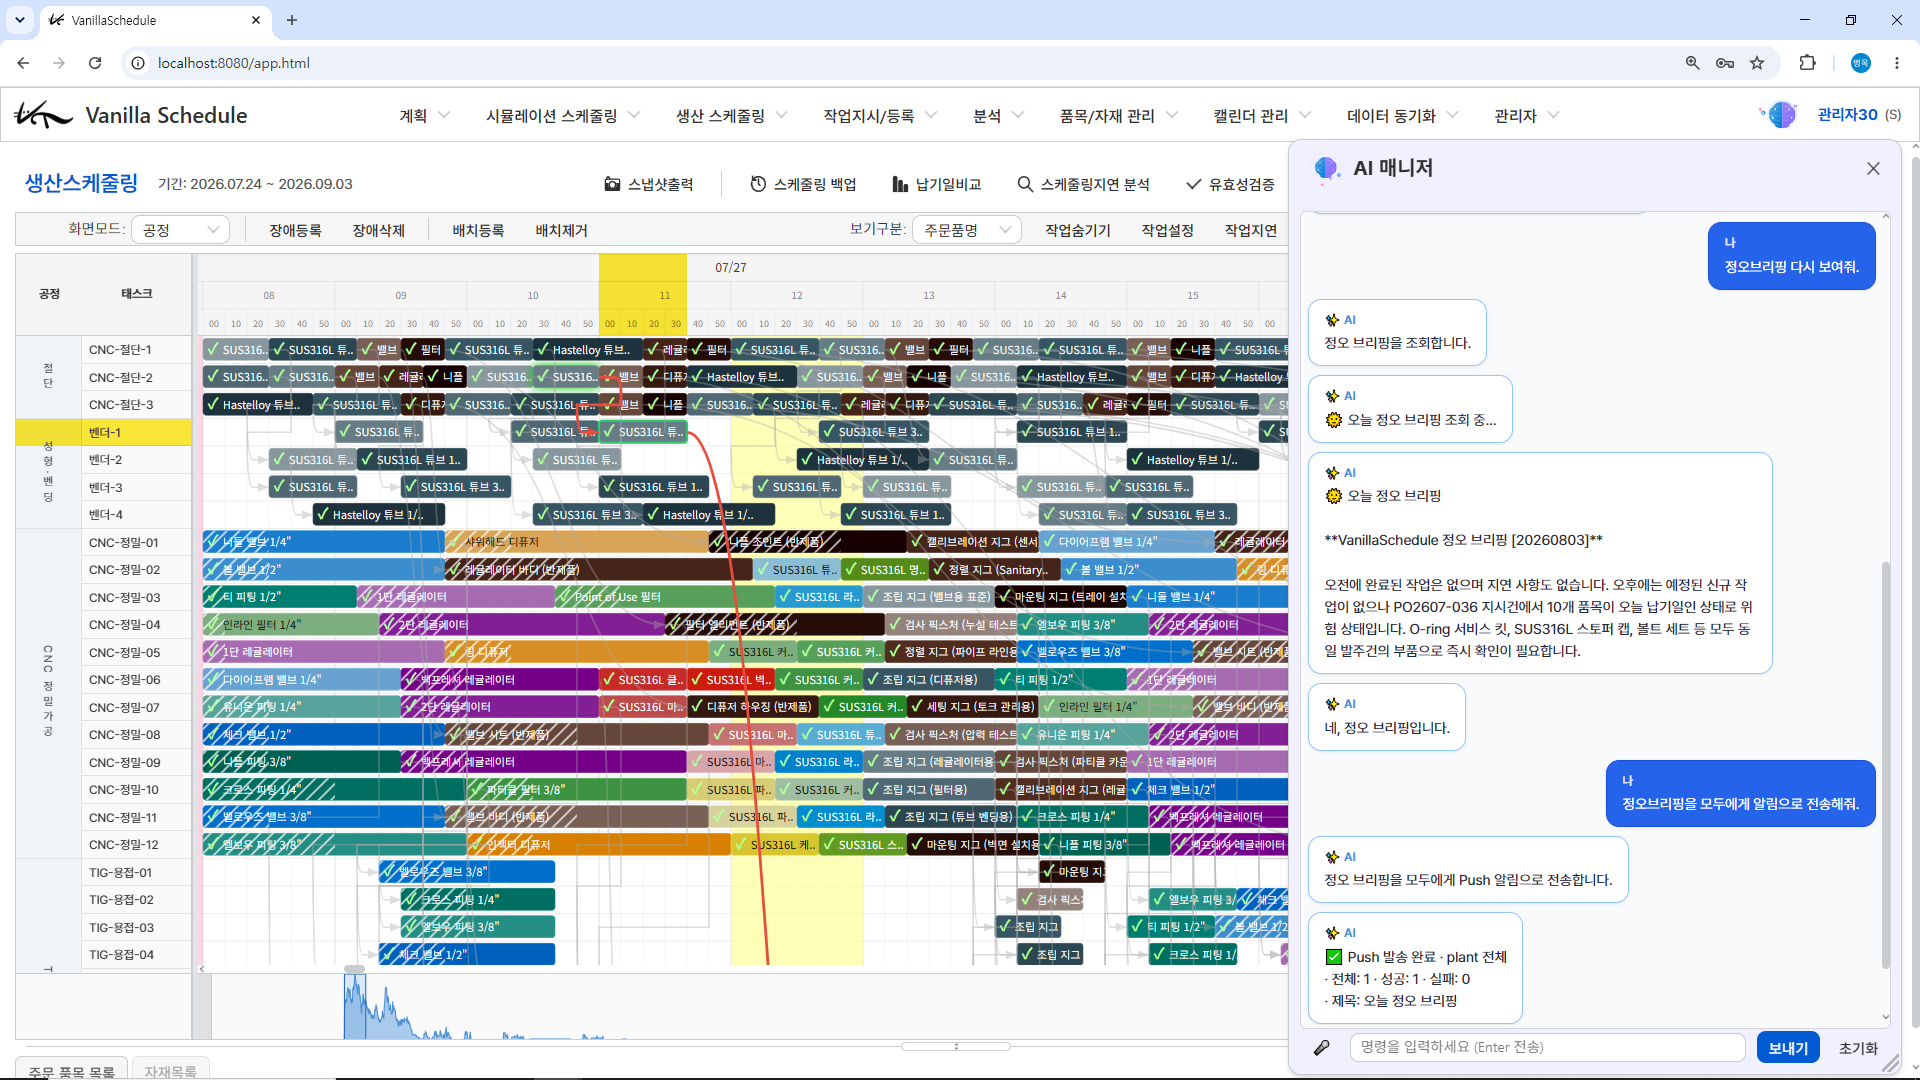Open the tab search dropdown arrow
This screenshot has width=1920, height=1080.
20,20
